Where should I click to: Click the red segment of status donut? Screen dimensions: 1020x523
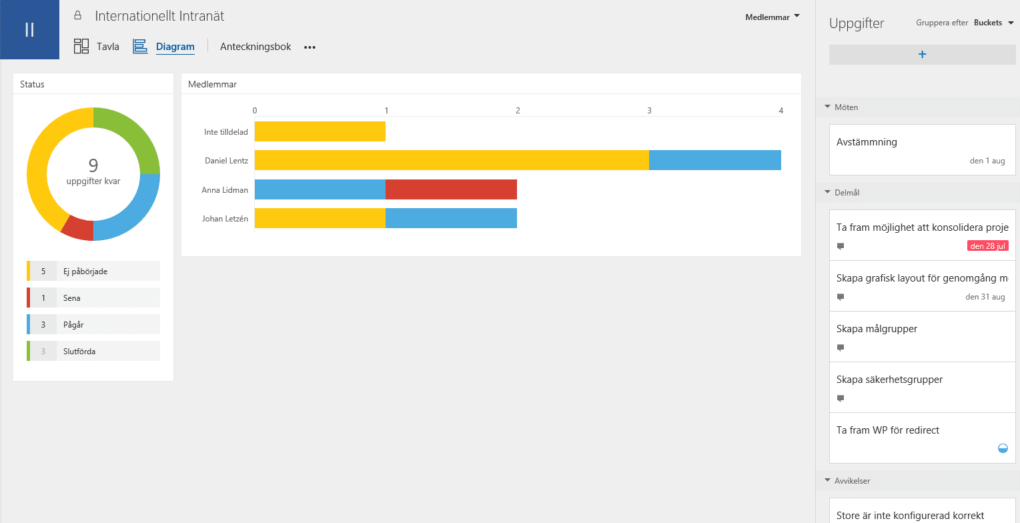tap(79, 228)
